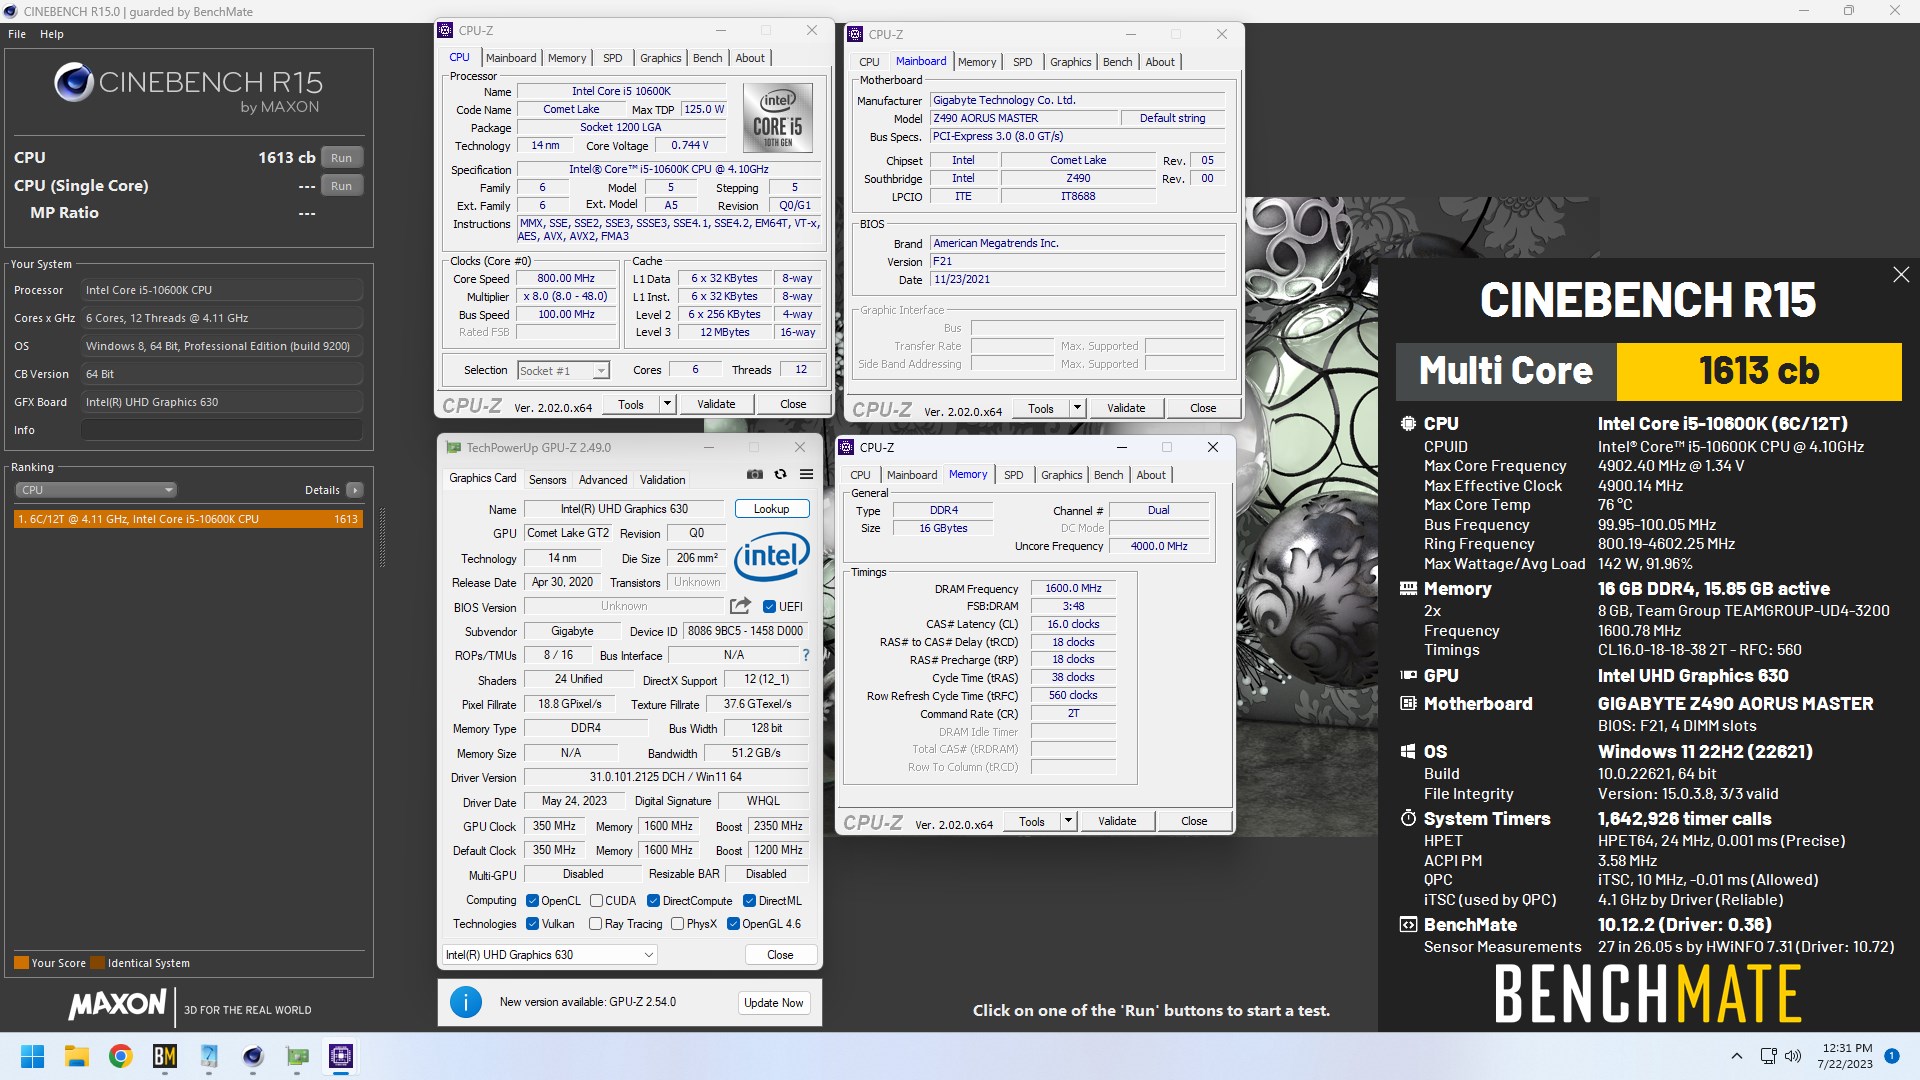Toggle the PhysX checkbox
This screenshot has width=1920, height=1080.
(x=677, y=924)
